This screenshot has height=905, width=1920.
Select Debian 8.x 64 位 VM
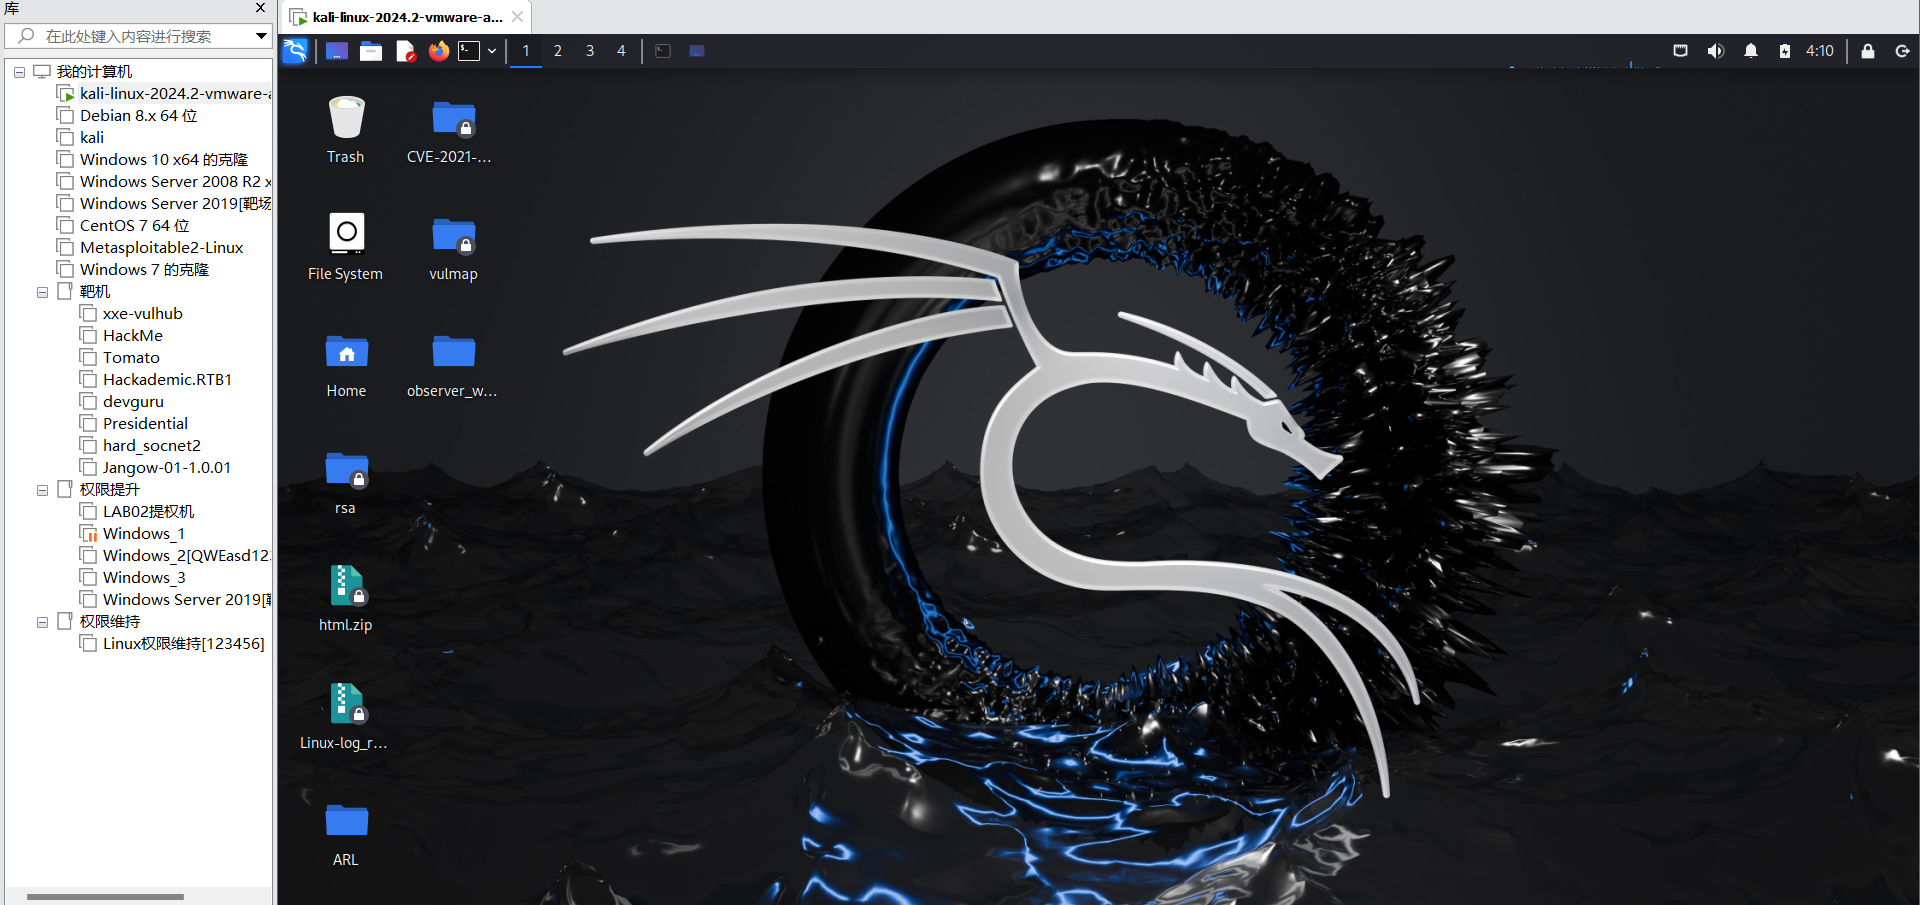(138, 115)
